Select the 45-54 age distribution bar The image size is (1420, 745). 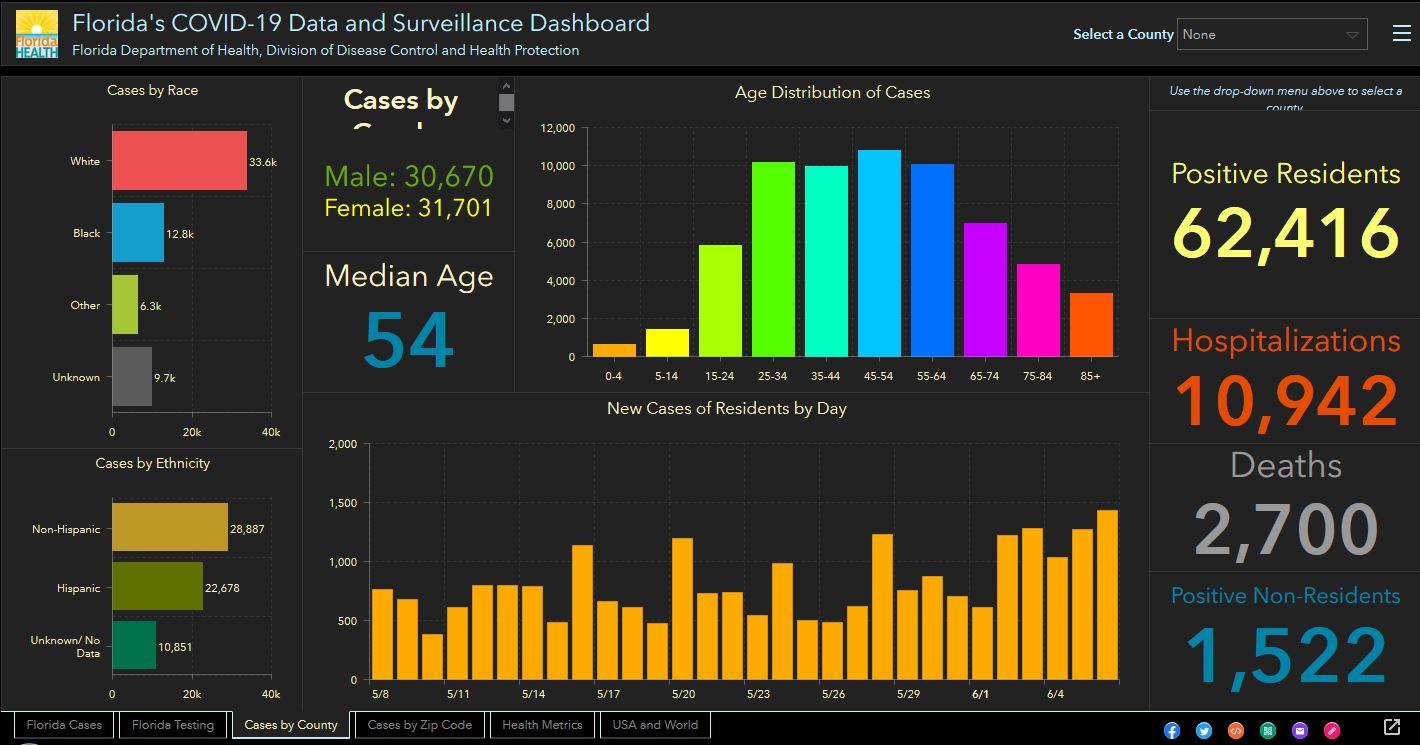tap(879, 253)
